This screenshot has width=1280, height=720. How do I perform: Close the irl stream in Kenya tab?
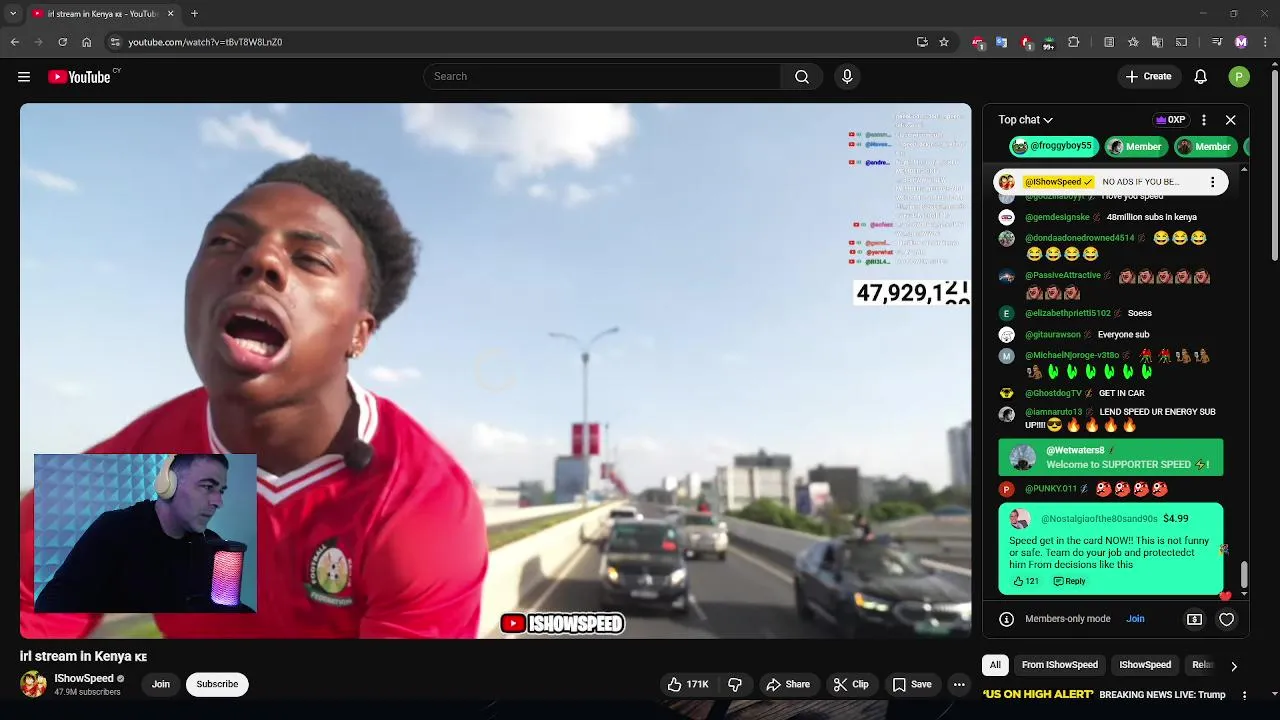(170, 14)
